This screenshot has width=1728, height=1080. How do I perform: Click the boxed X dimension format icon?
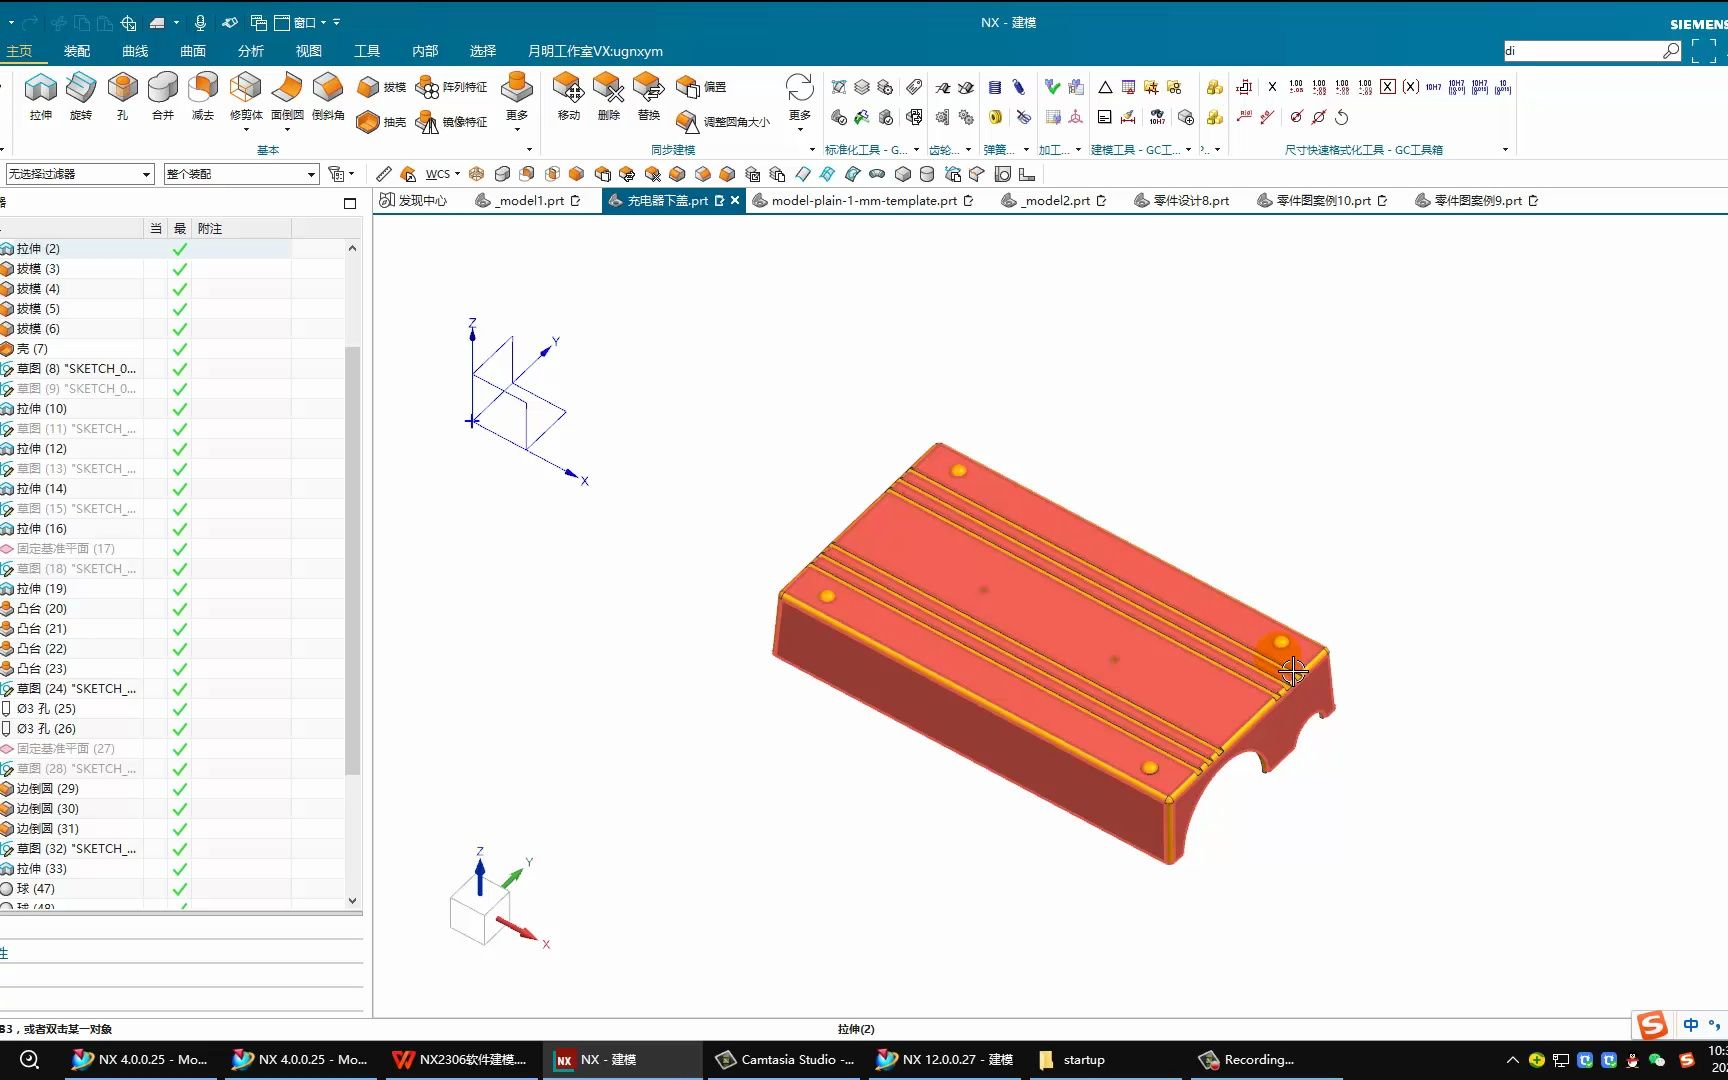coord(1388,87)
